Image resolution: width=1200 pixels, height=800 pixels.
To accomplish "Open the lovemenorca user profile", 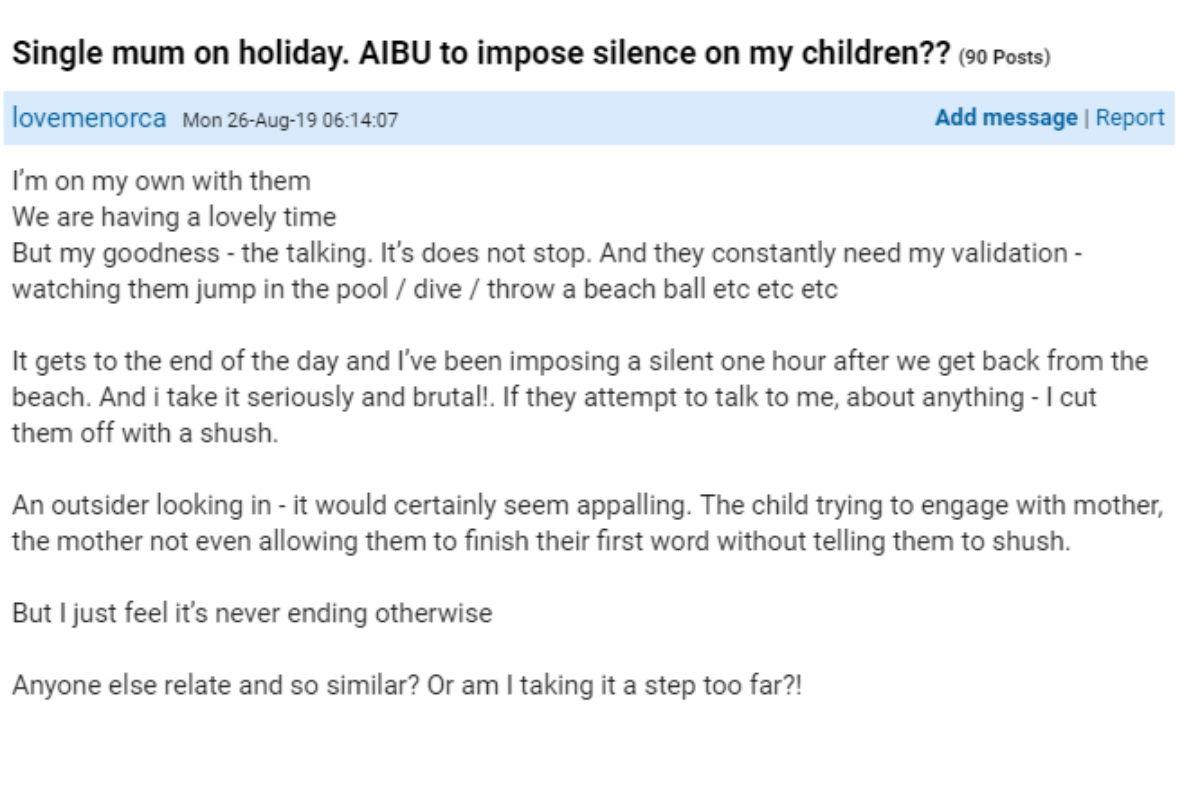I will point(89,118).
